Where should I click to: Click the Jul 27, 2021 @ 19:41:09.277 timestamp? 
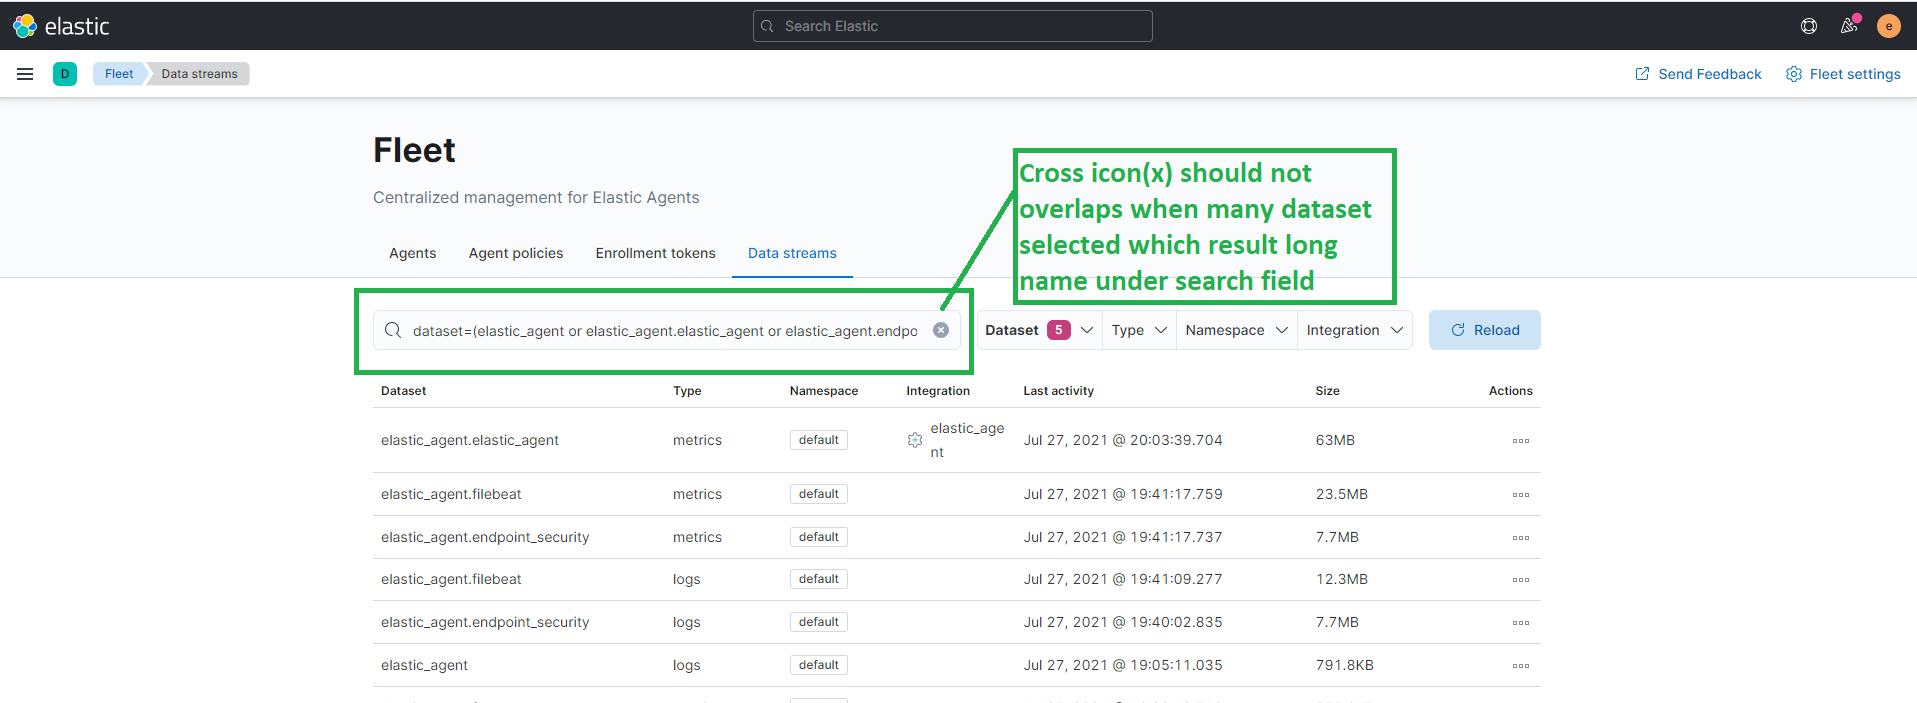1123,579
